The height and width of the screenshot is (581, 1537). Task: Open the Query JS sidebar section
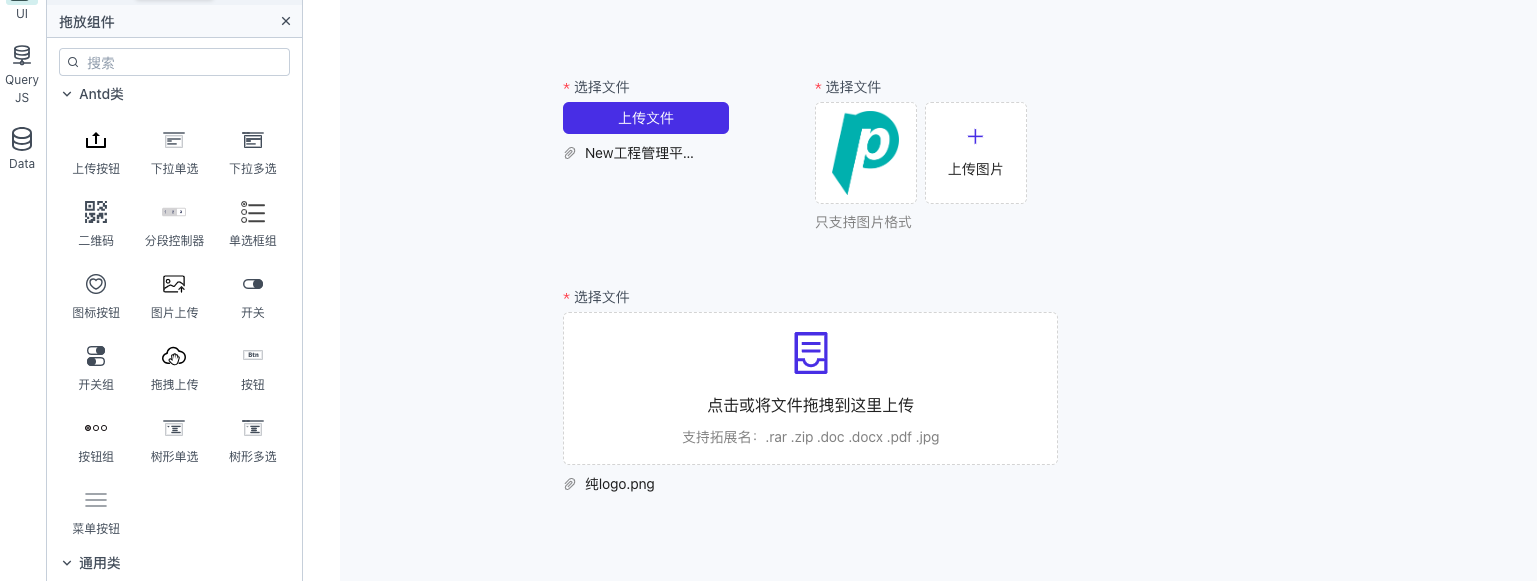click(22, 75)
